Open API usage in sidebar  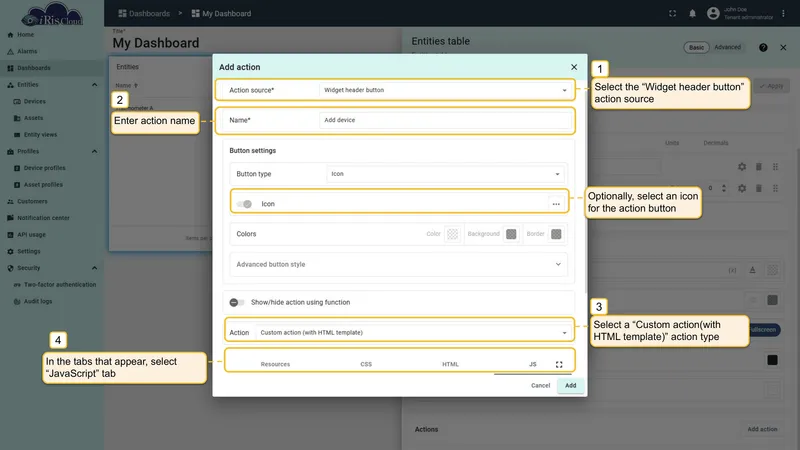click(x=31, y=235)
